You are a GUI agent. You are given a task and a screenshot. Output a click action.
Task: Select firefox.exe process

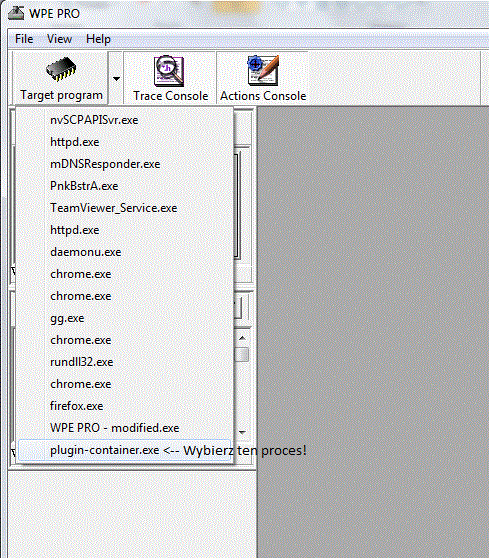point(125,406)
